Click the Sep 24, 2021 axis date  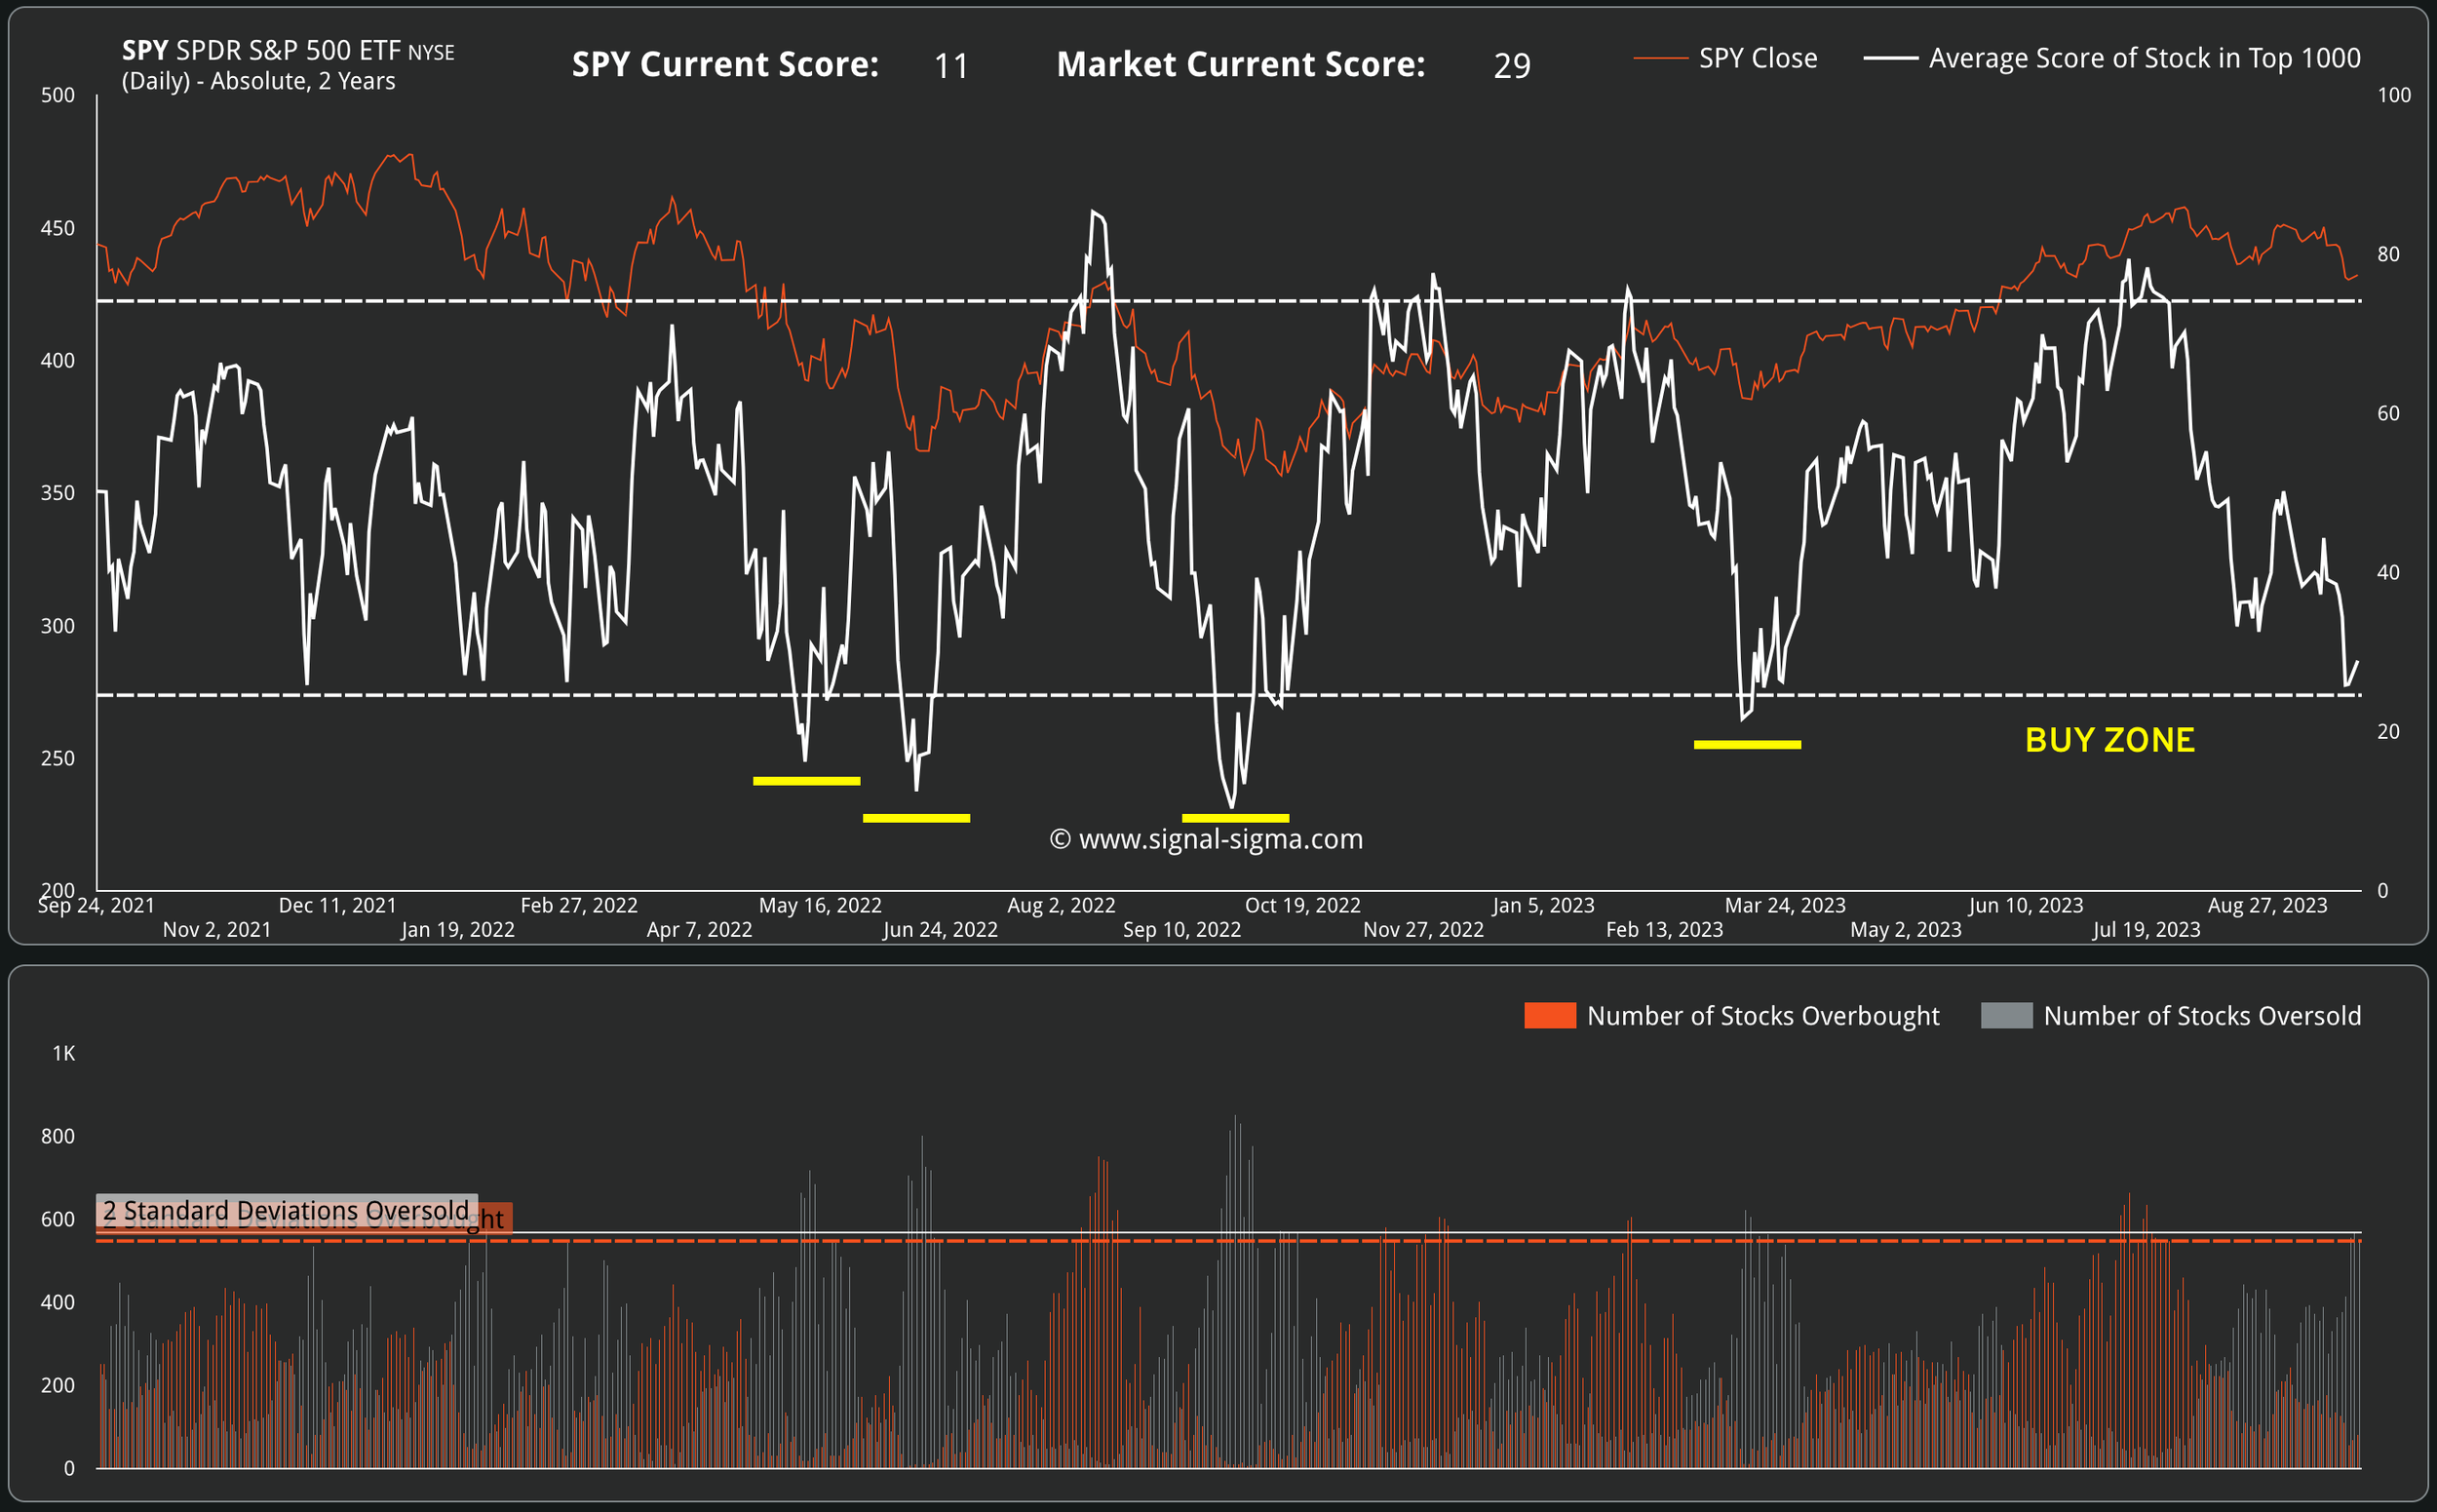point(96,905)
